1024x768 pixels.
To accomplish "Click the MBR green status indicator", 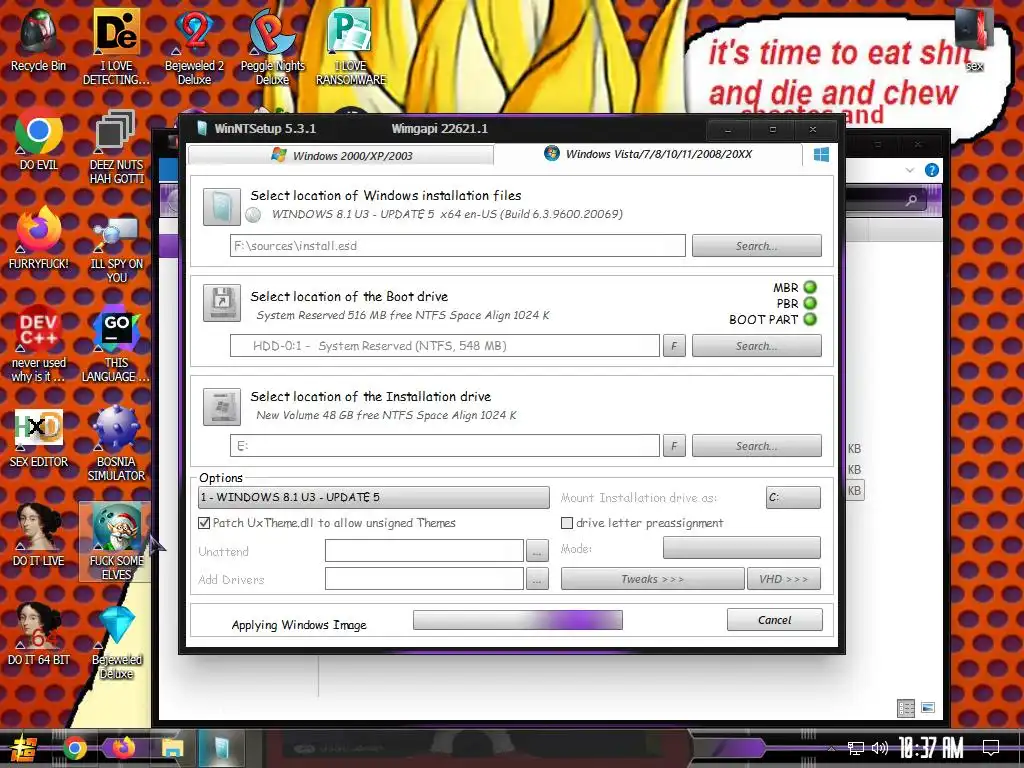I will point(810,287).
